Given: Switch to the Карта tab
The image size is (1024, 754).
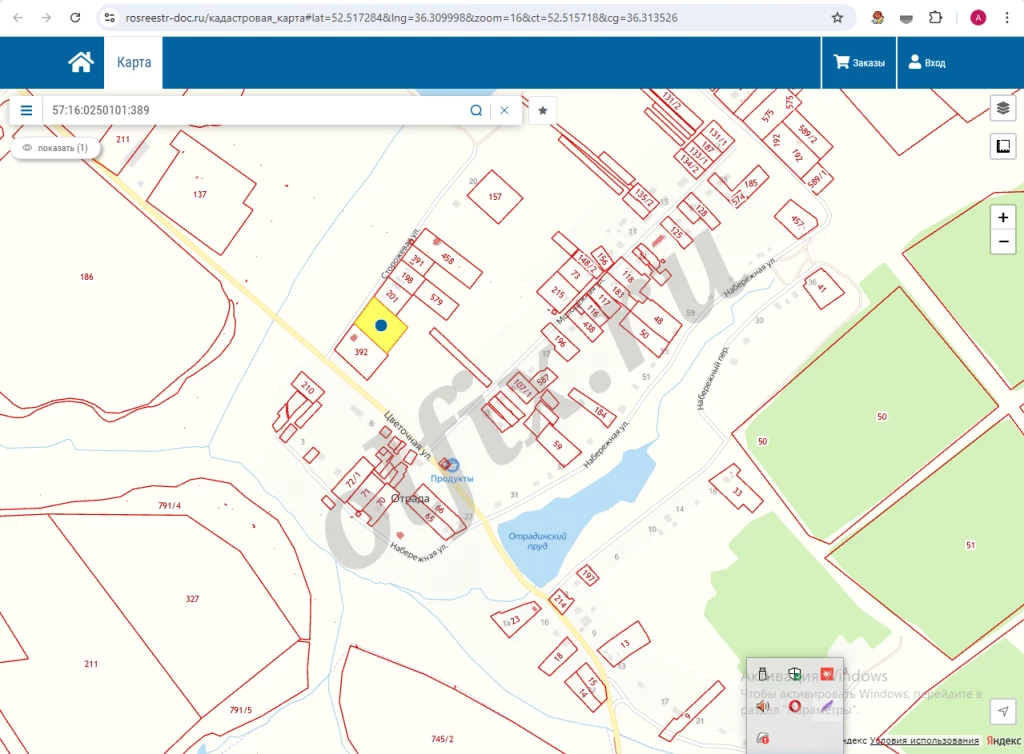Looking at the screenshot, I should 134,62.
